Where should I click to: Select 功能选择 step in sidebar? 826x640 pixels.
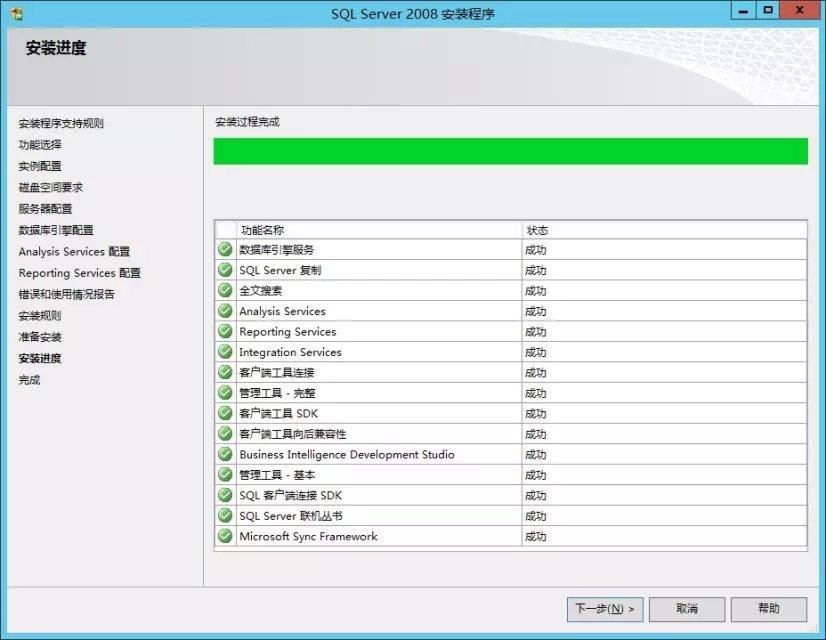coord(40,145)
